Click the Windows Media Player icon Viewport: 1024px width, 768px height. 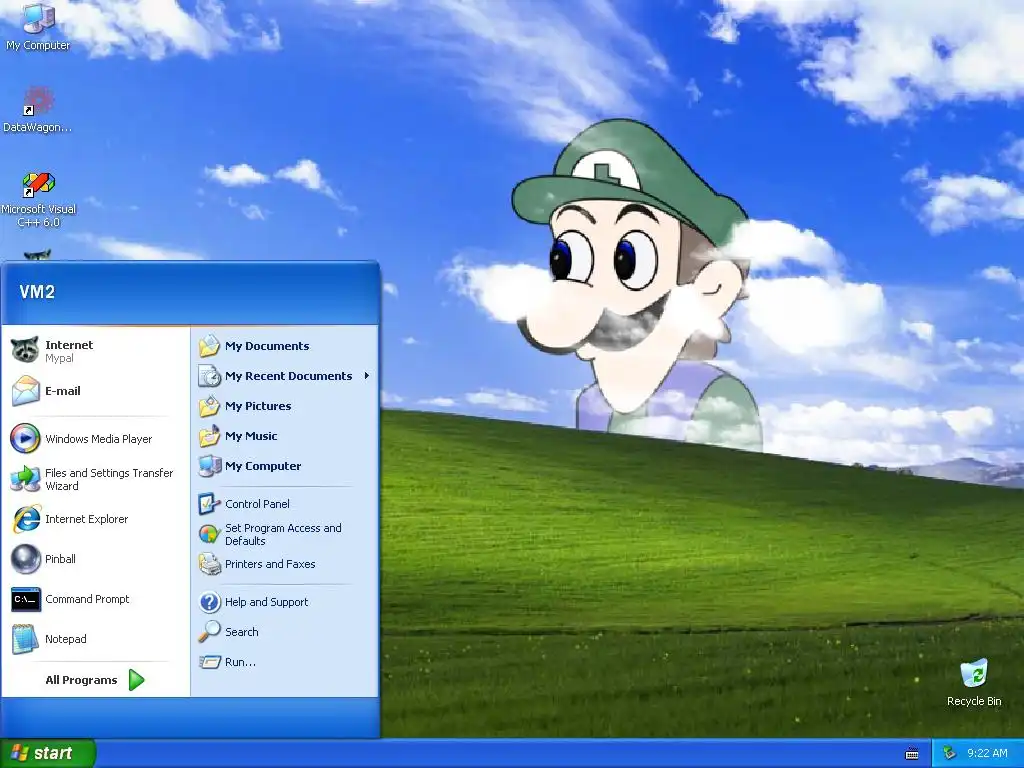pyautogui.click(x=25, y=438)
